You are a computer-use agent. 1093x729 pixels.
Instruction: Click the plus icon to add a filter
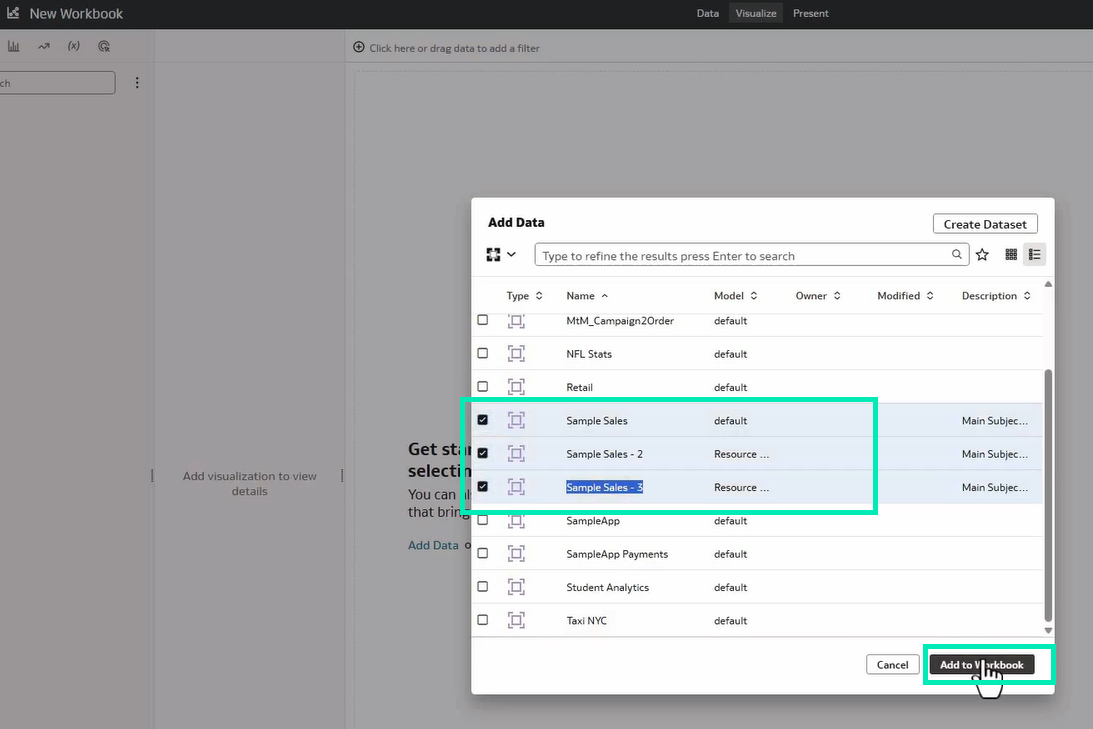[358, 47]
